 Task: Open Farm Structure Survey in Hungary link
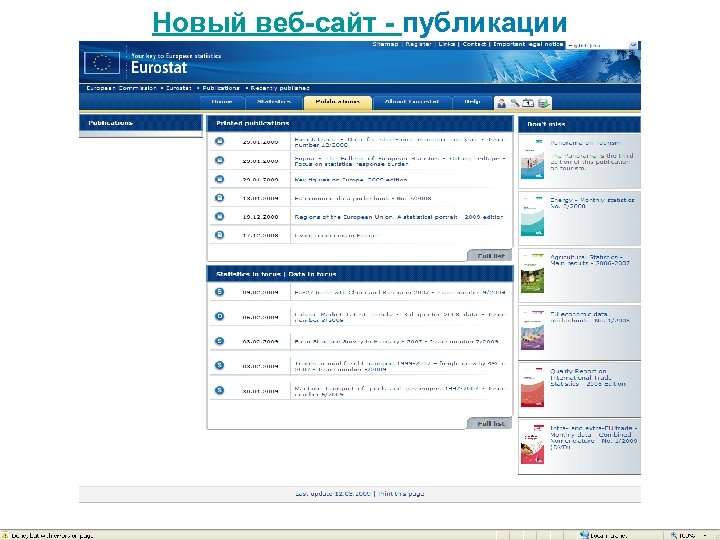coord(397,342)
